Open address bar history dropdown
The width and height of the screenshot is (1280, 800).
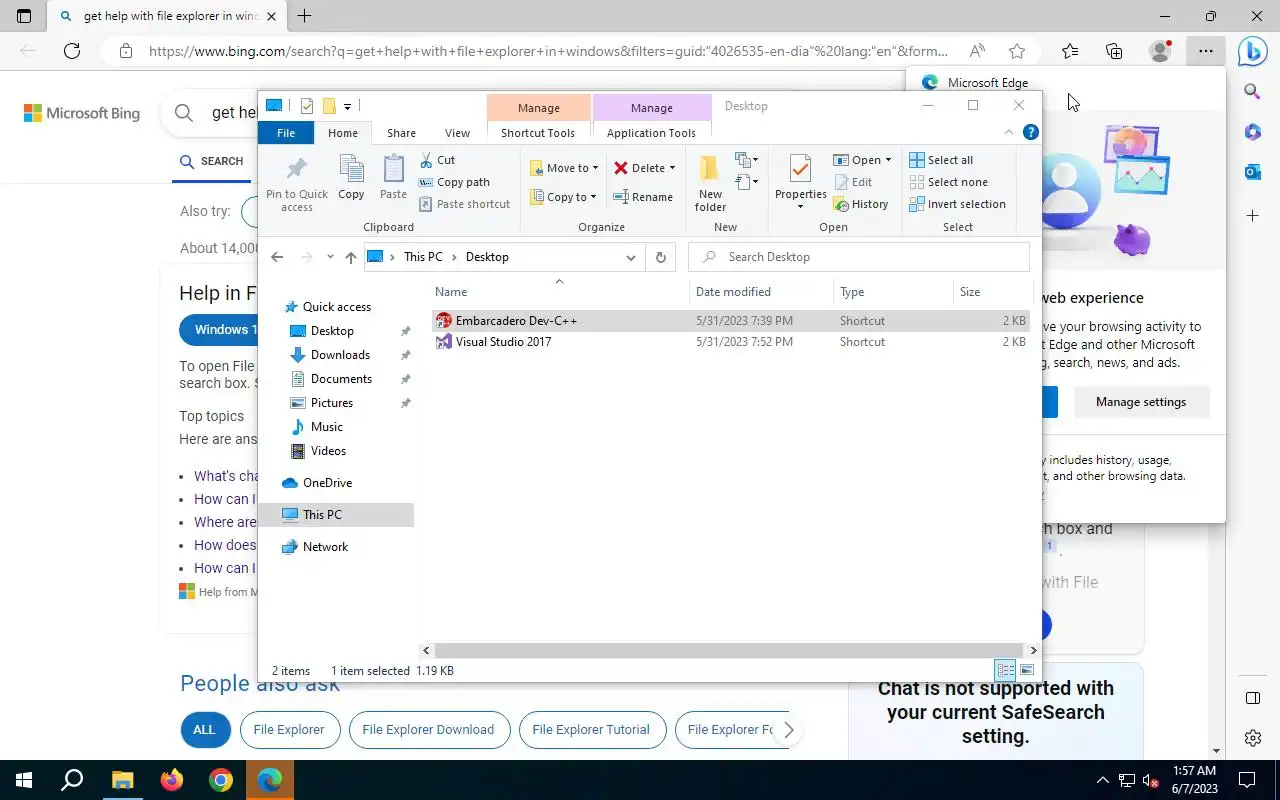point(630,257)
